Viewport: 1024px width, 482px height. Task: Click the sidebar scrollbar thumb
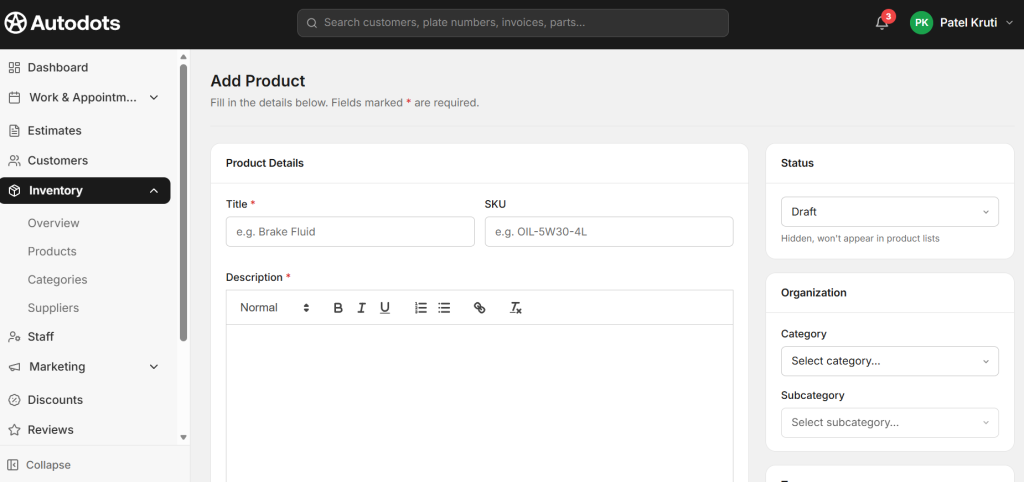pos(184,202)
